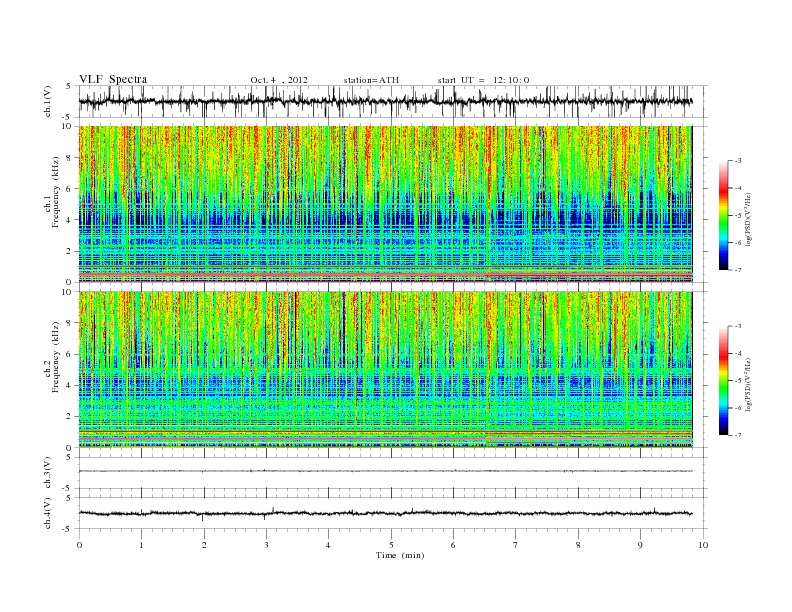Image resolution: width=792 pixels, height=612 pixels.
Task: Click the "-7" tick on ch.1 color bar
Action: (738, 270)
